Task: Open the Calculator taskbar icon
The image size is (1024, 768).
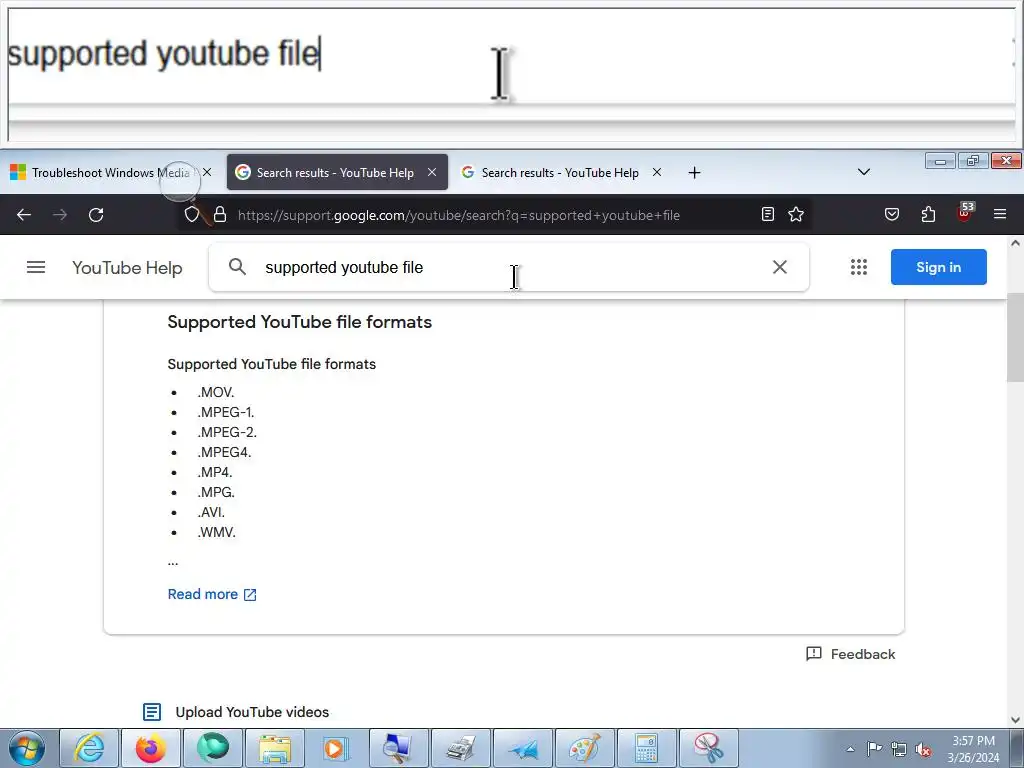Action: pos(646,748)
